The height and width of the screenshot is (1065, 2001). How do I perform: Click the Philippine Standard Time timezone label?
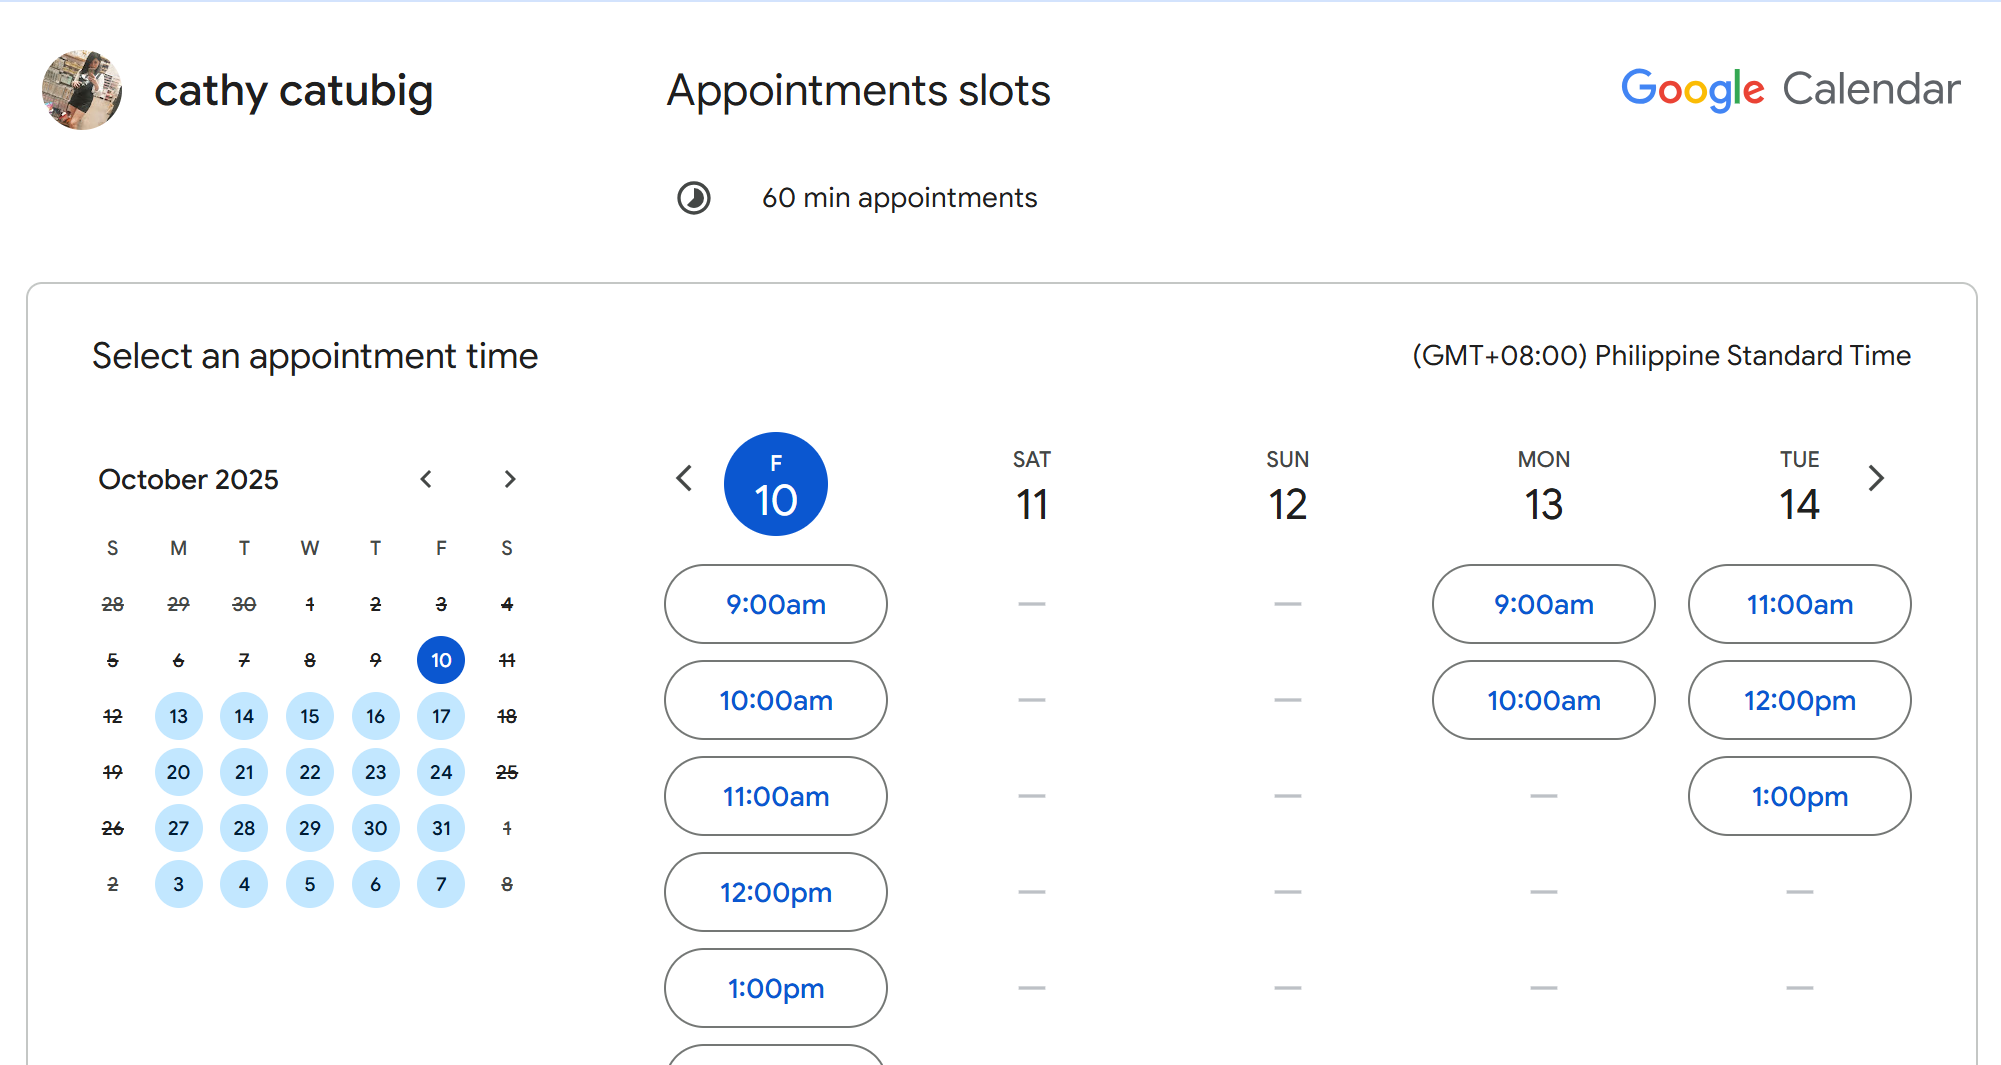point(1661,356)
